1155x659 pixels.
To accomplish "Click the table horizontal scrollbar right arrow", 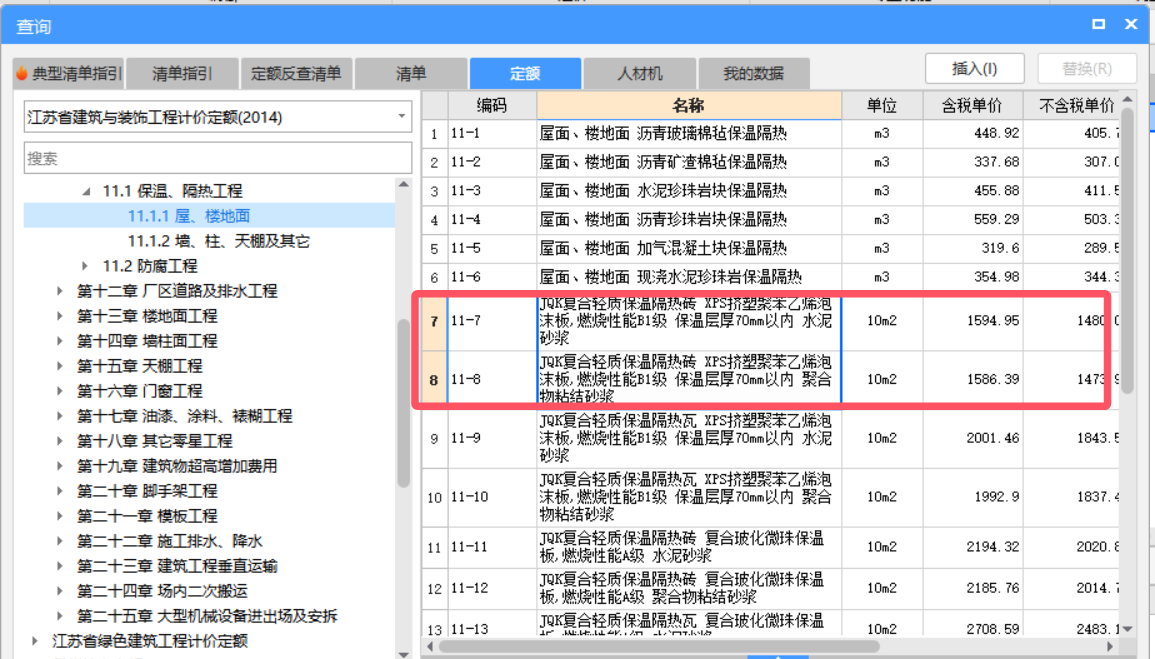I will pyautogui.click(x=1110, y=646).
